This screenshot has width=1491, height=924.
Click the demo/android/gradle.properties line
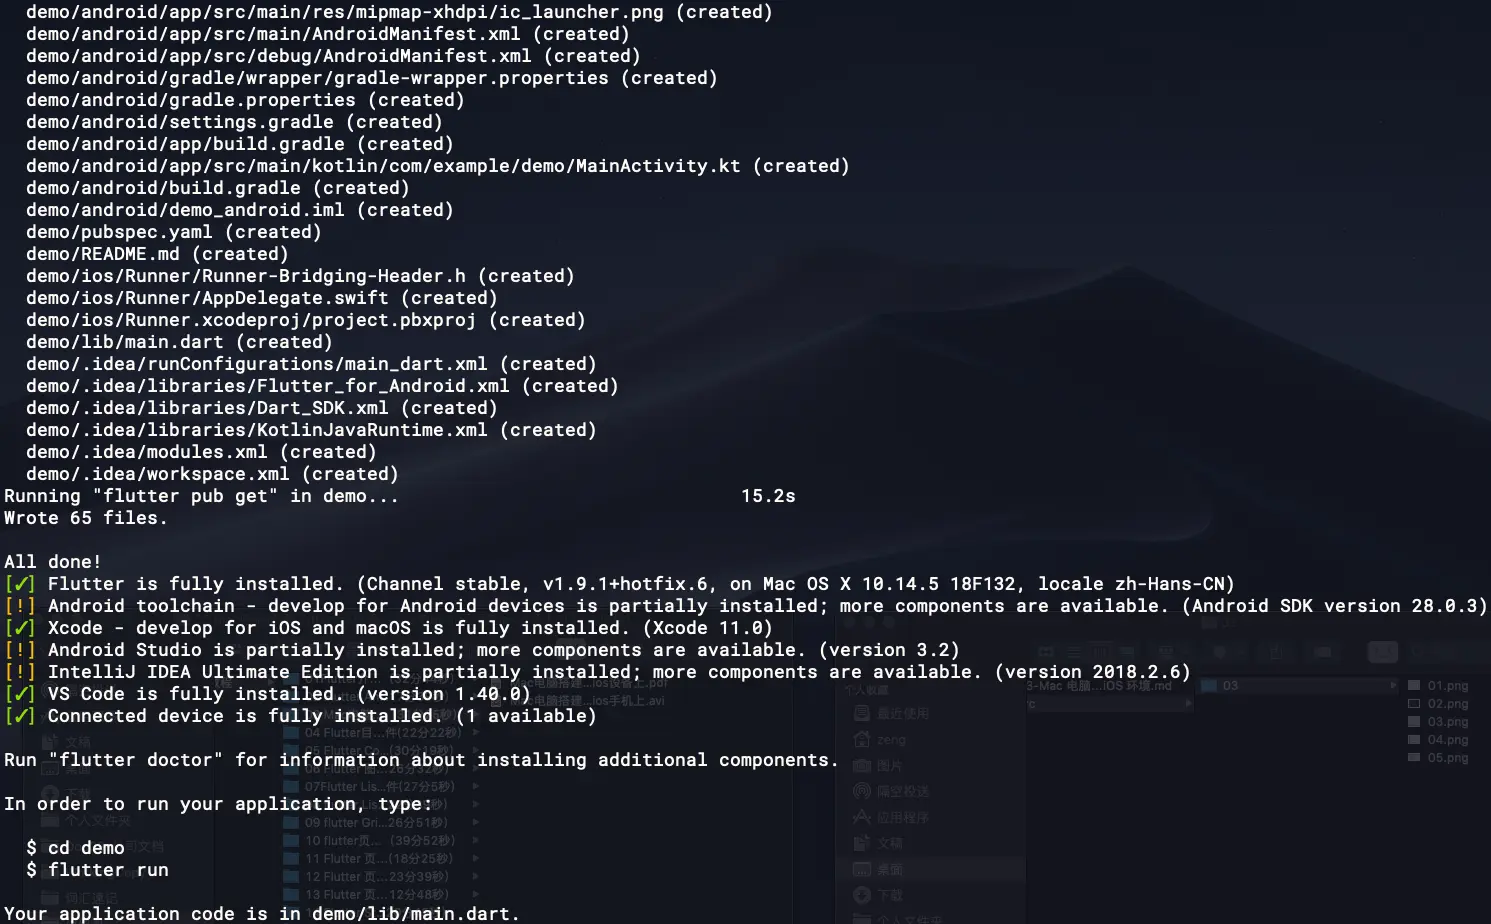pyautogui.click(x=245, y=100)
